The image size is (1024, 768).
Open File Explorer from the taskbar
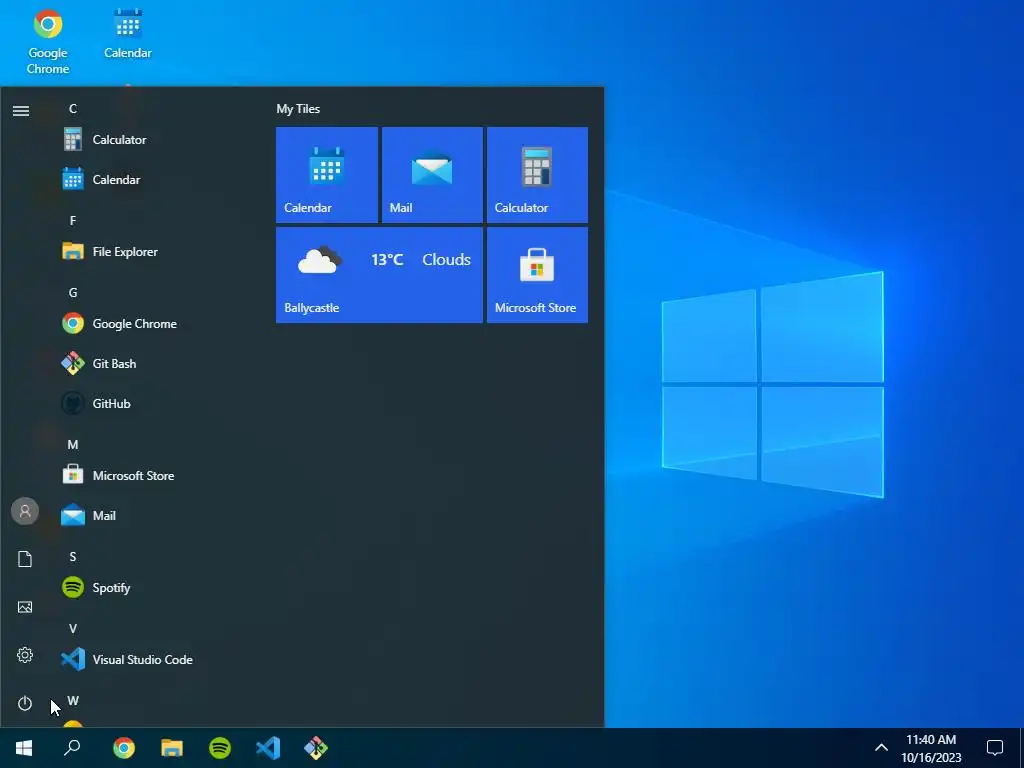point(172,748)
